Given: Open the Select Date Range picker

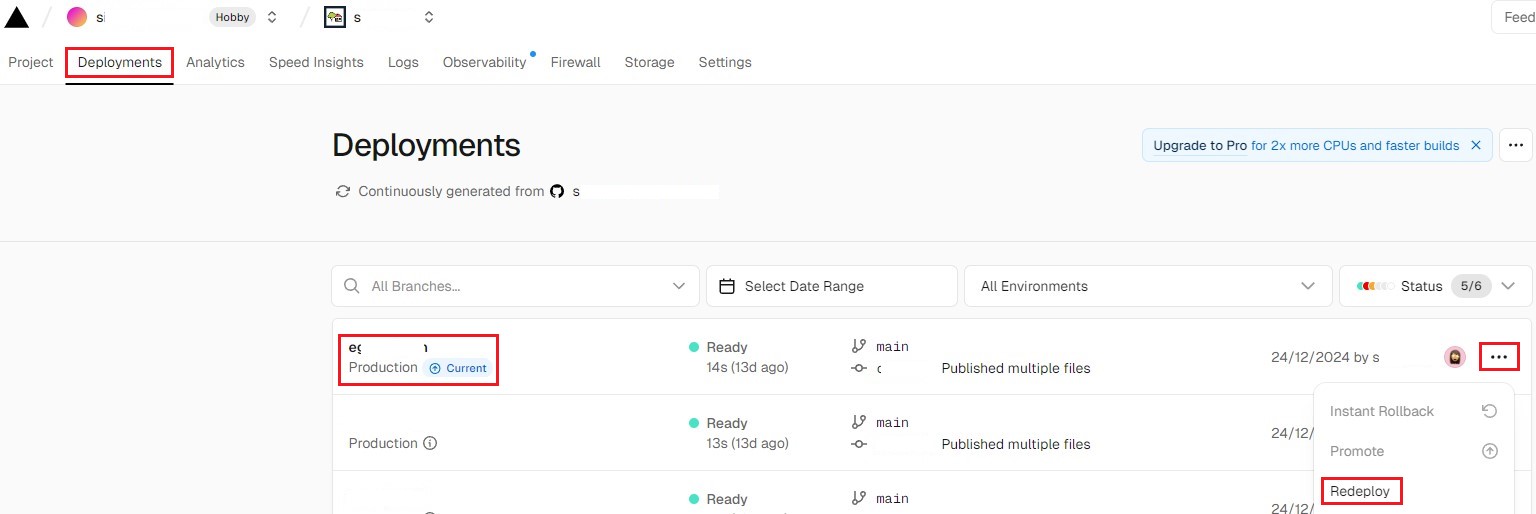Looking at the screenshot, I should pyautogui.click(x=831, y=286).
